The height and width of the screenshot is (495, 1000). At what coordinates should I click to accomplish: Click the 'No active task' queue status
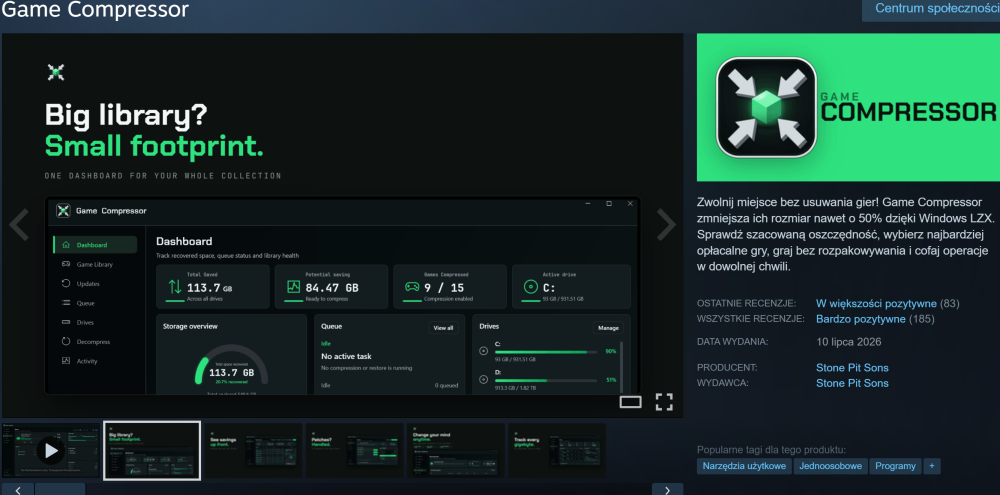(346, 357)
